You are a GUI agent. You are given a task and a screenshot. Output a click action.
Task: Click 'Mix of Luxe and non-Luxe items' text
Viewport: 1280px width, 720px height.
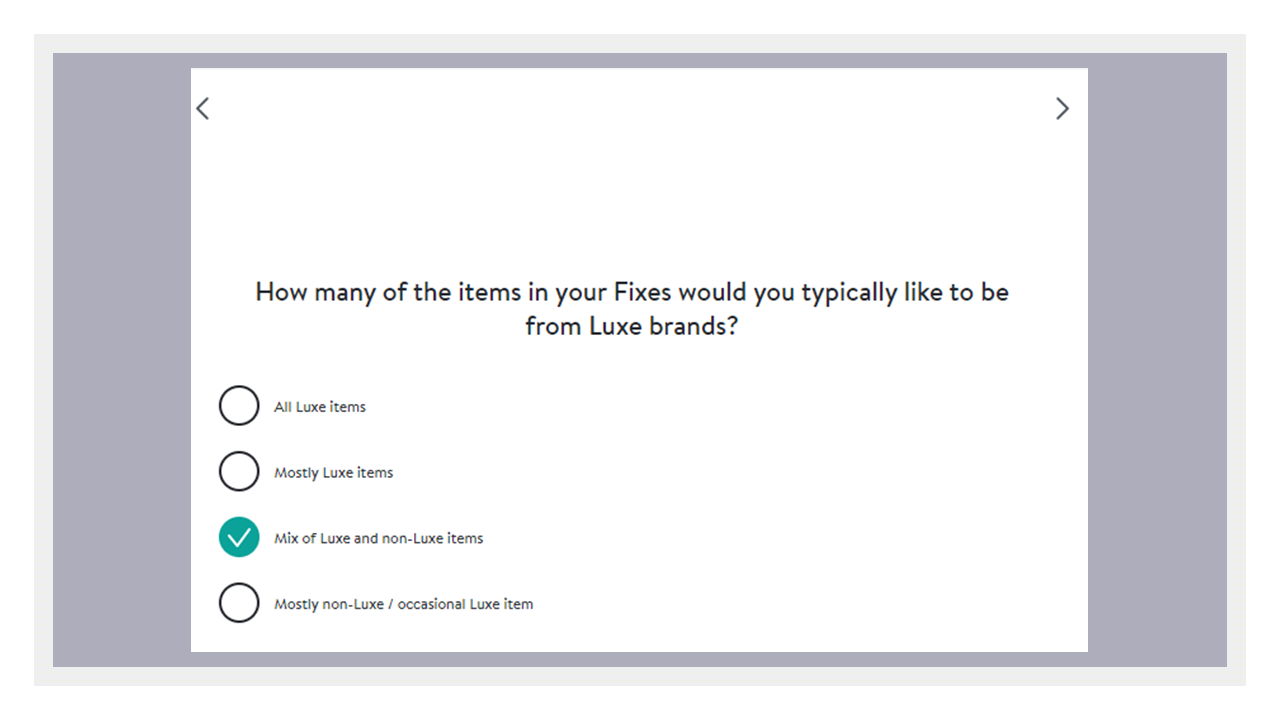379,538
